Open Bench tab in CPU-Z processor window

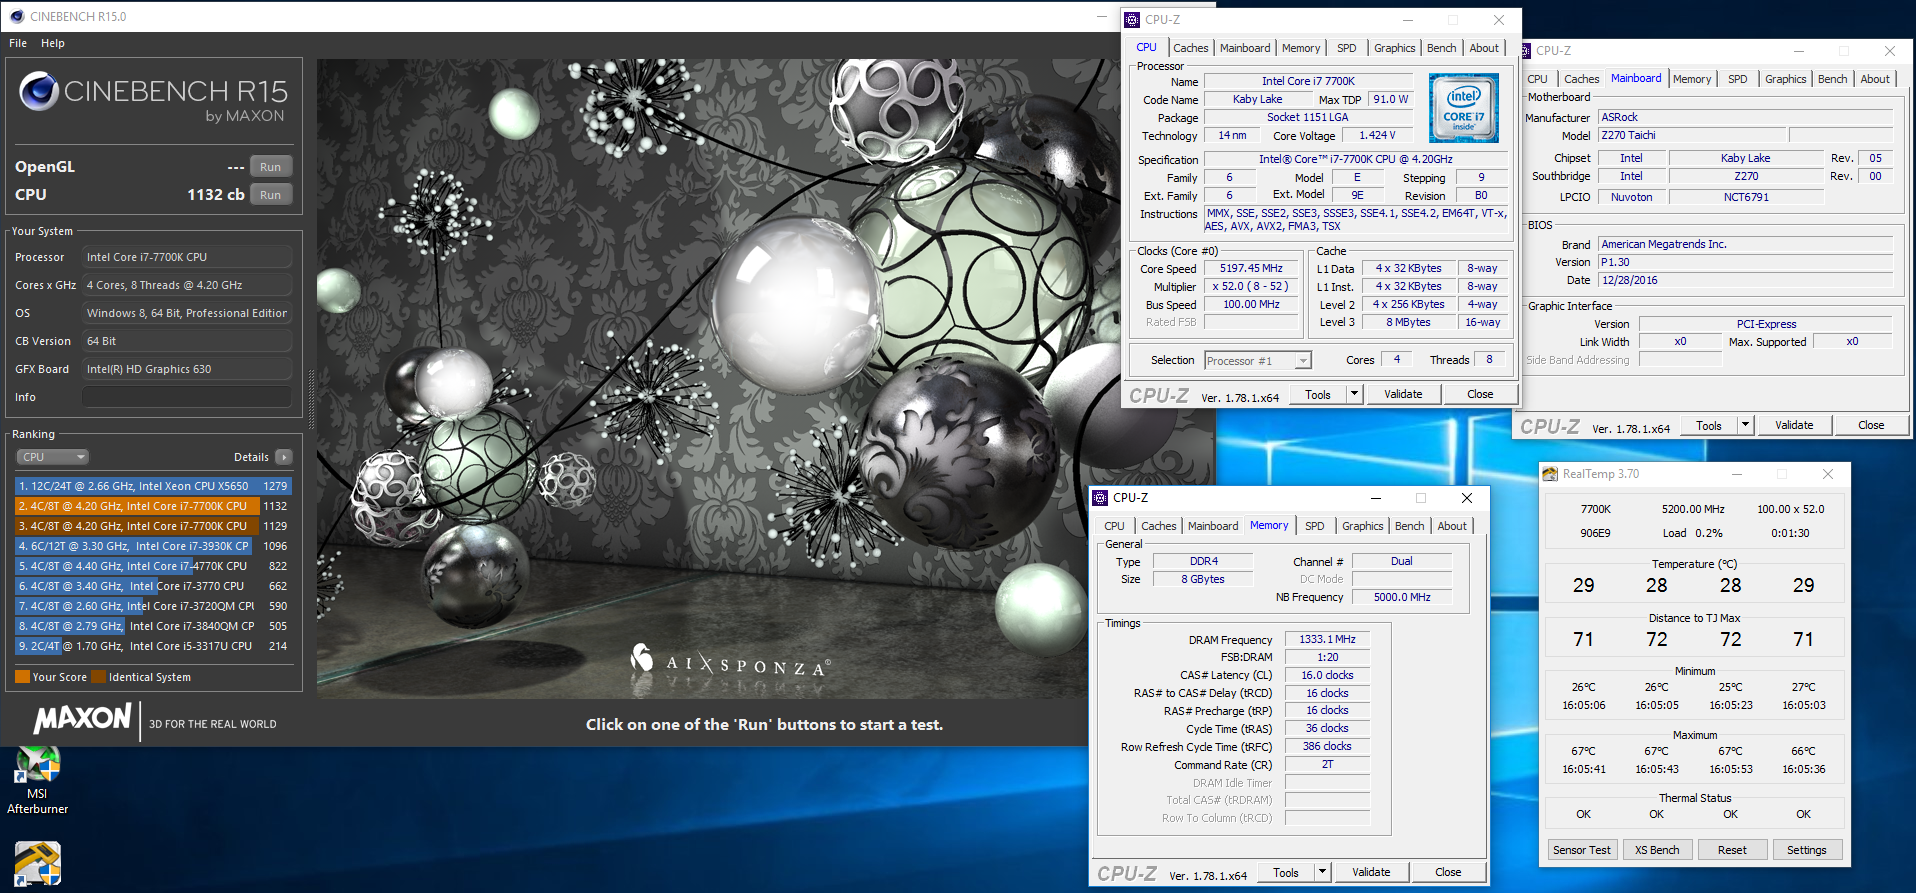click(1441, 48)
